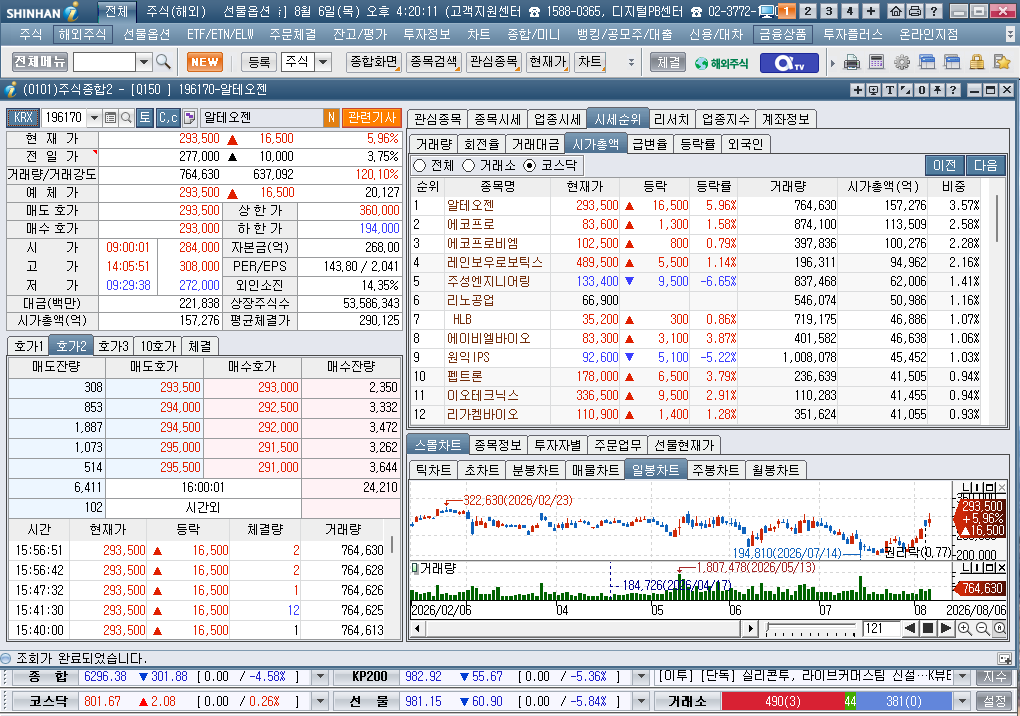Viewport: 1020px width, 716px height.
Task: Click the chart bar-count slider handle
Action: [770, 628]
